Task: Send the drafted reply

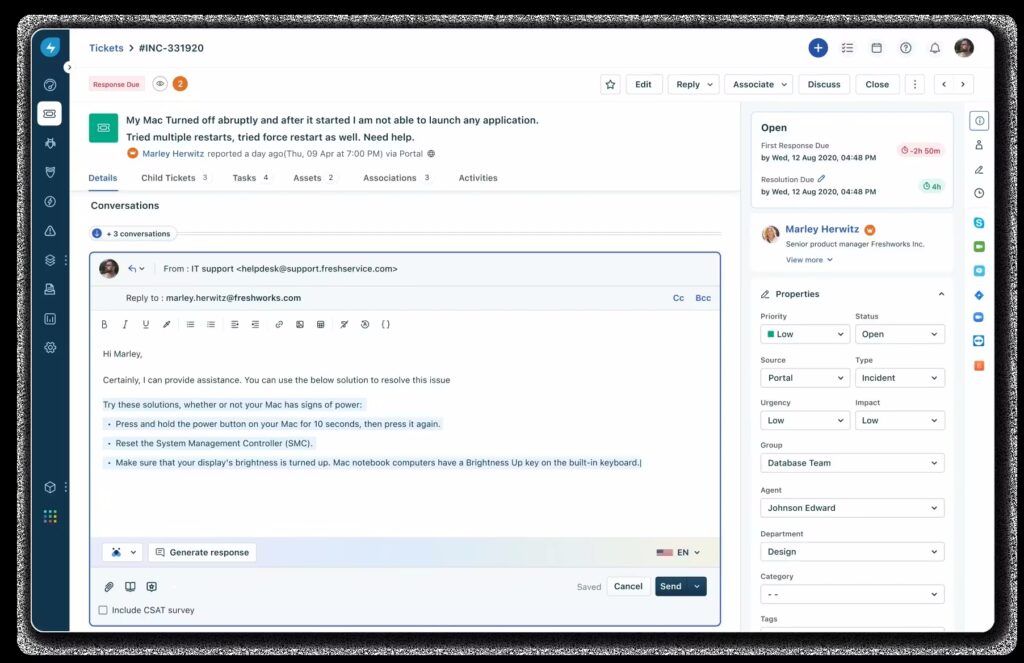Action: (670, 586)
